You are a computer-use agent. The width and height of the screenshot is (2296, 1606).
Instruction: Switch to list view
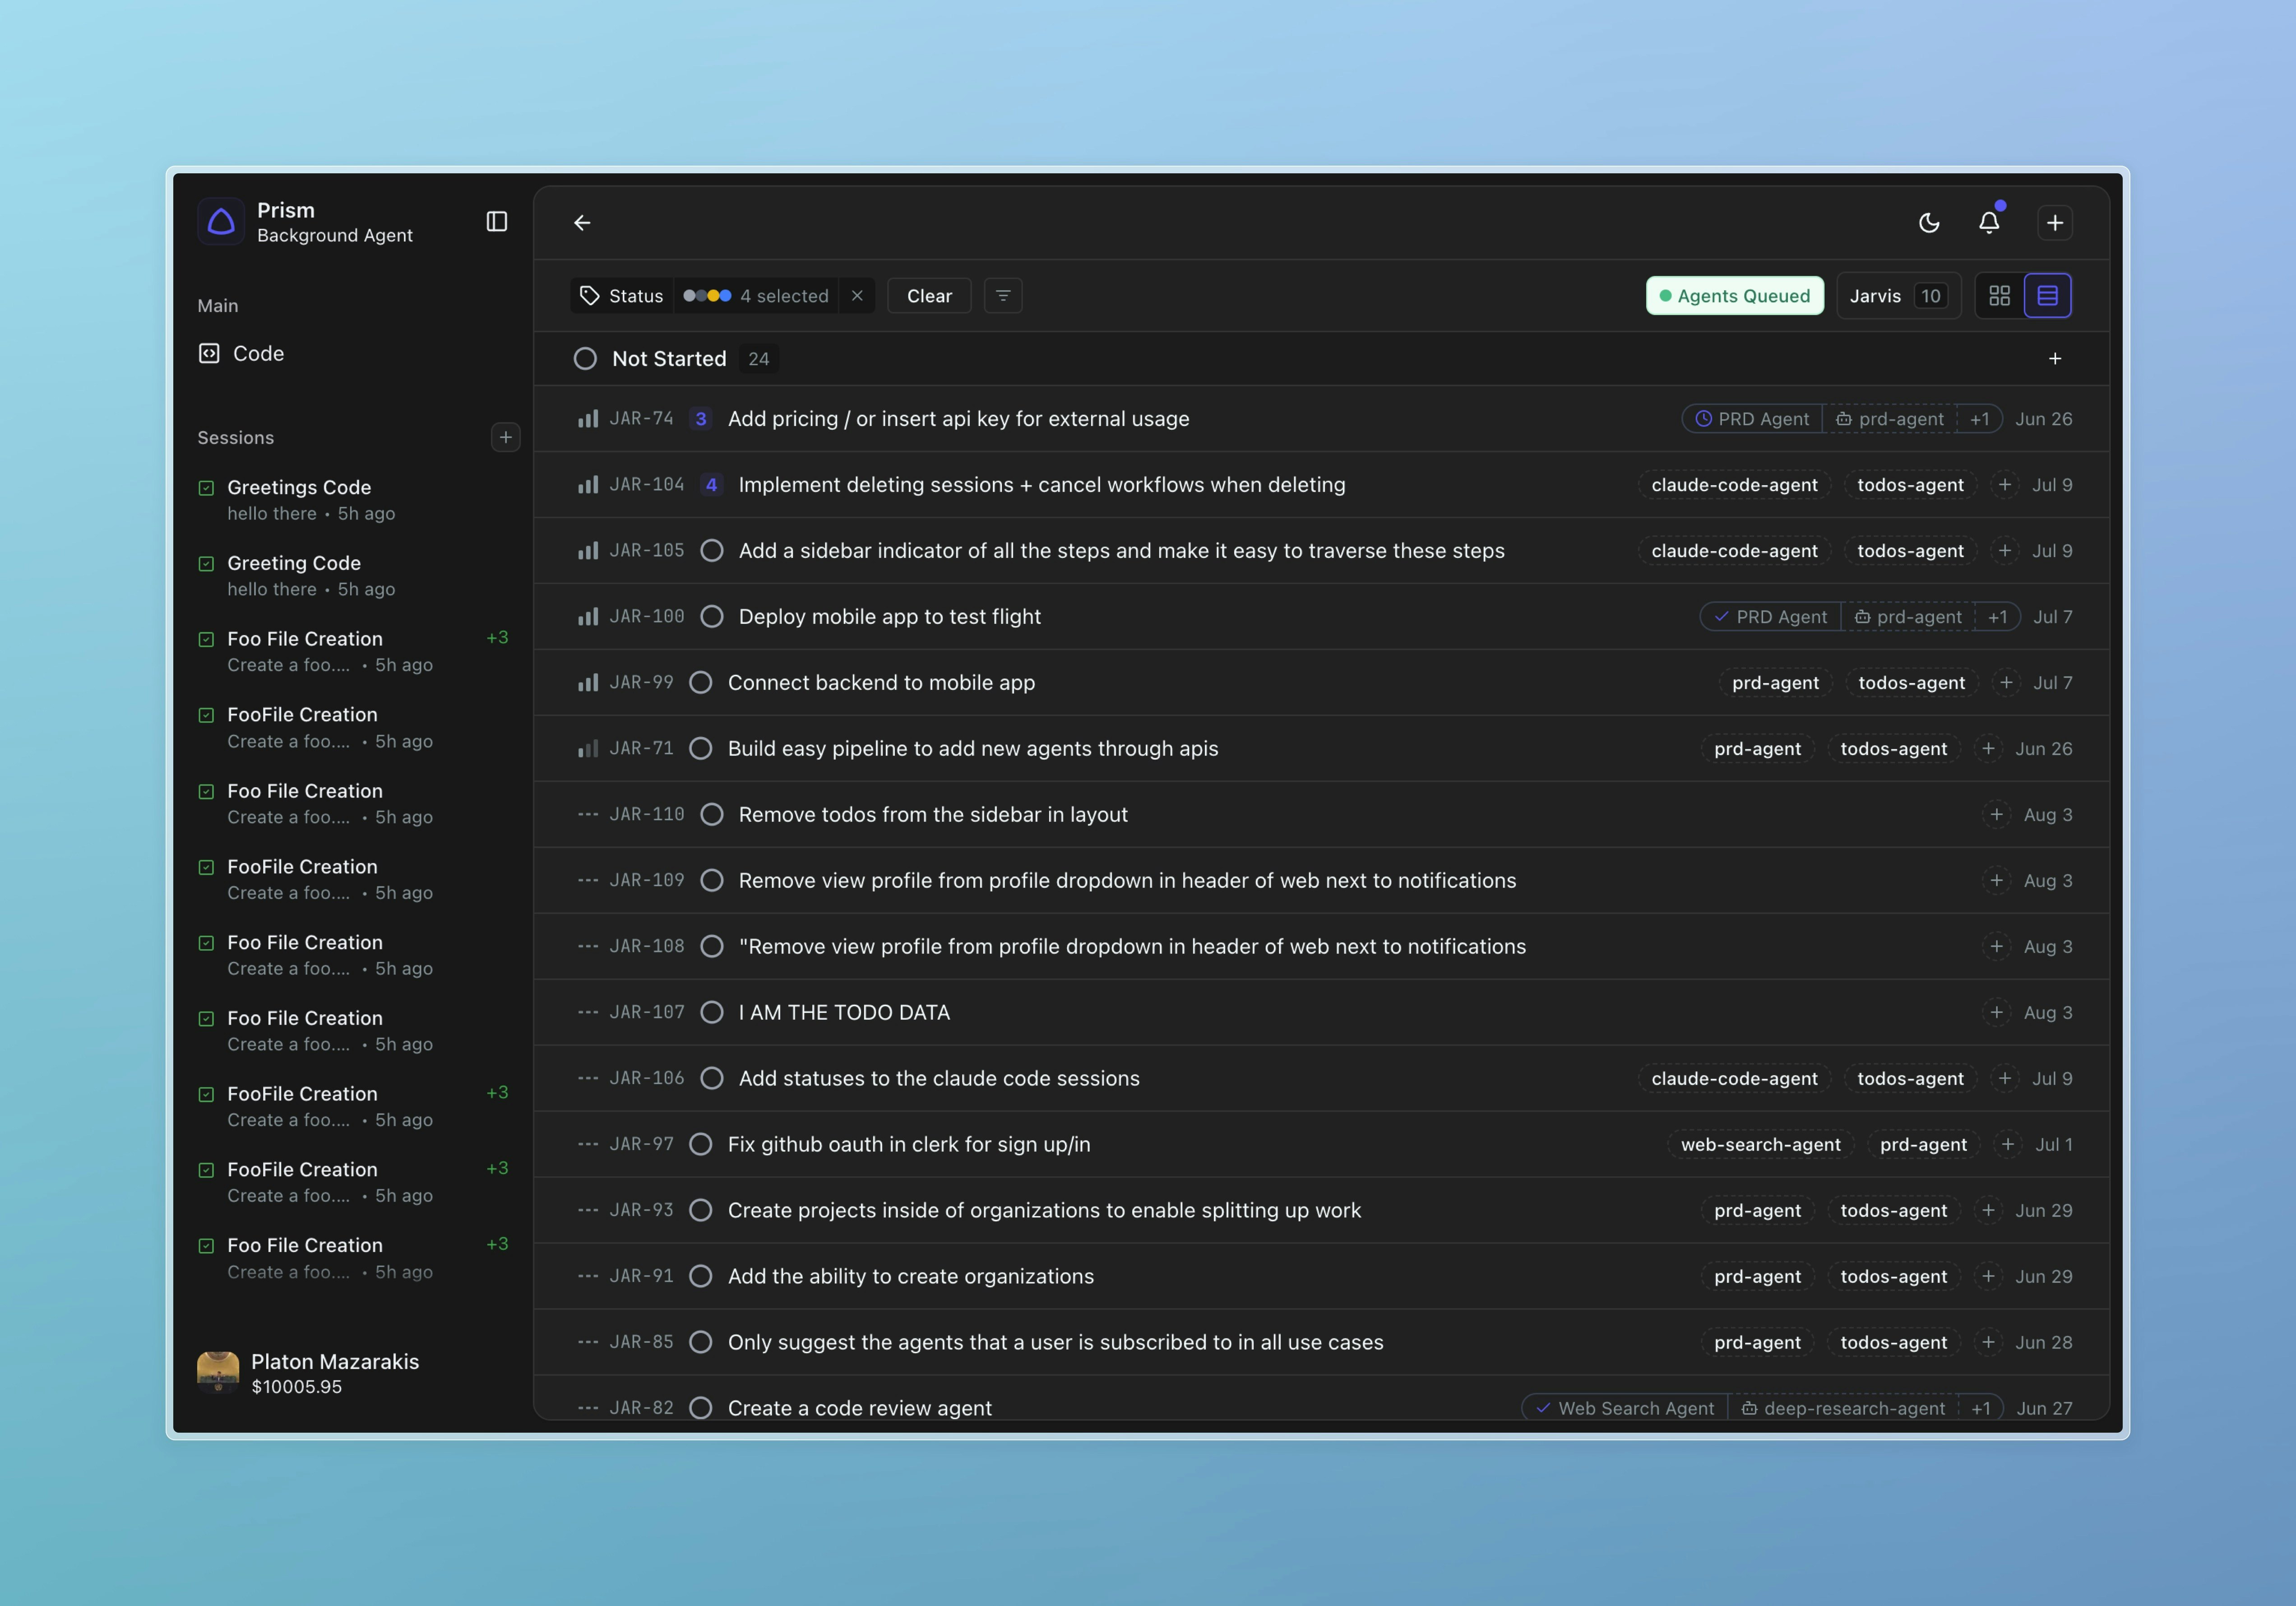pyautogui.click(x=2047, y=296)
